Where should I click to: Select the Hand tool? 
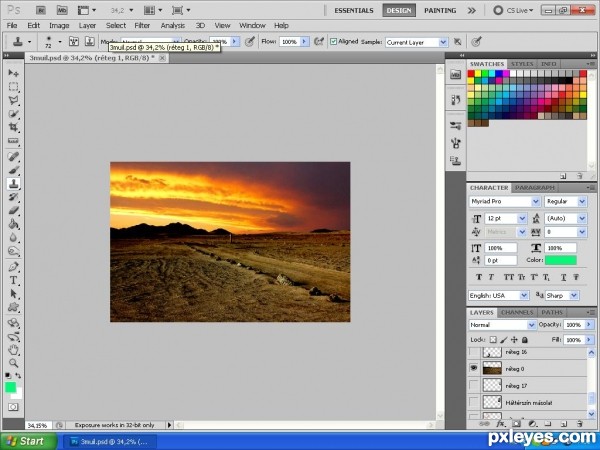13,349
